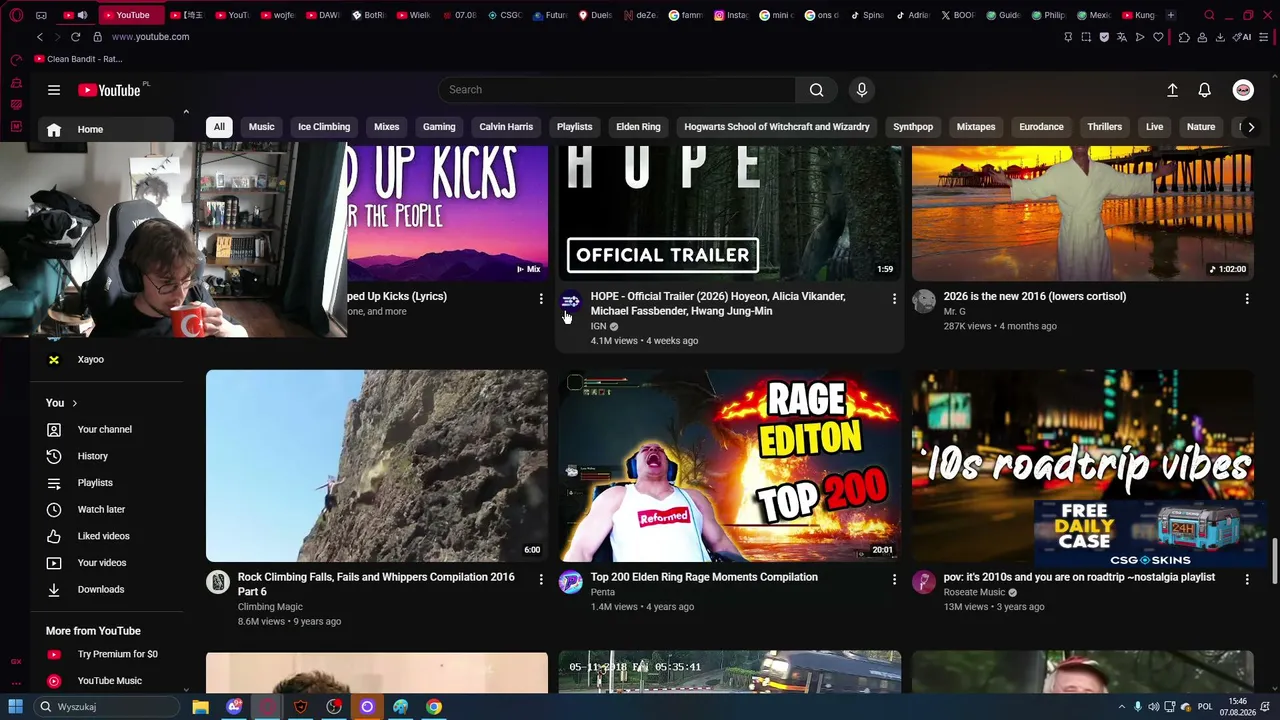1280x720 pixels.
Task: Open the Rock Climbing Falls video thumbnail
Action: pyautogui.click(x=377, y=466)
